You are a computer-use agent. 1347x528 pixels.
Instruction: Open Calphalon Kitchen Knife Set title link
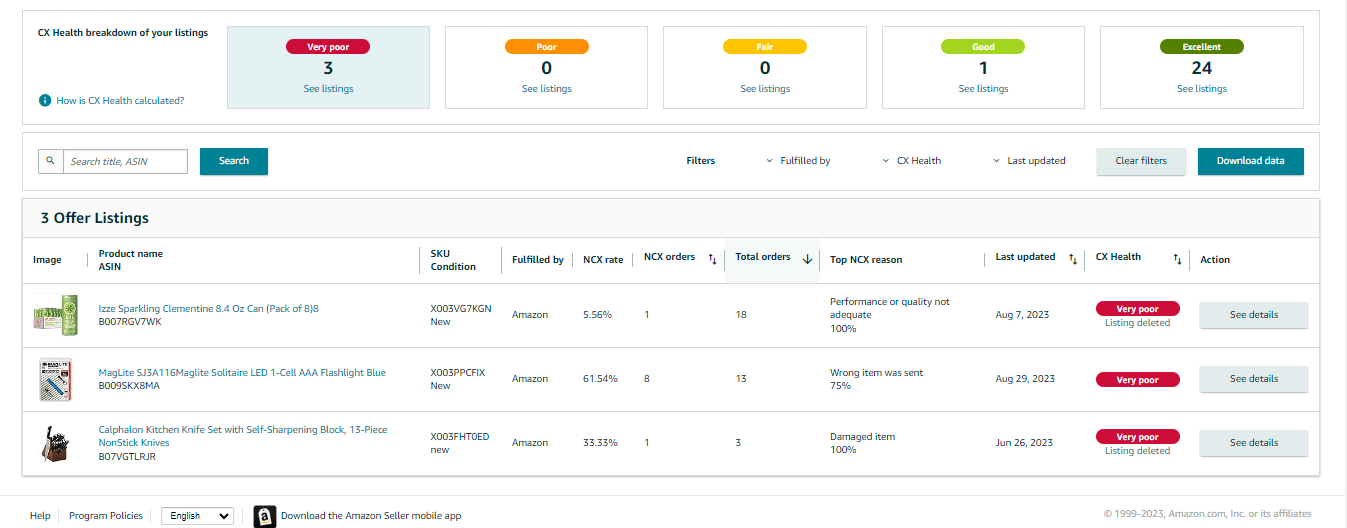pyautogui.click(x=243, y=436)
